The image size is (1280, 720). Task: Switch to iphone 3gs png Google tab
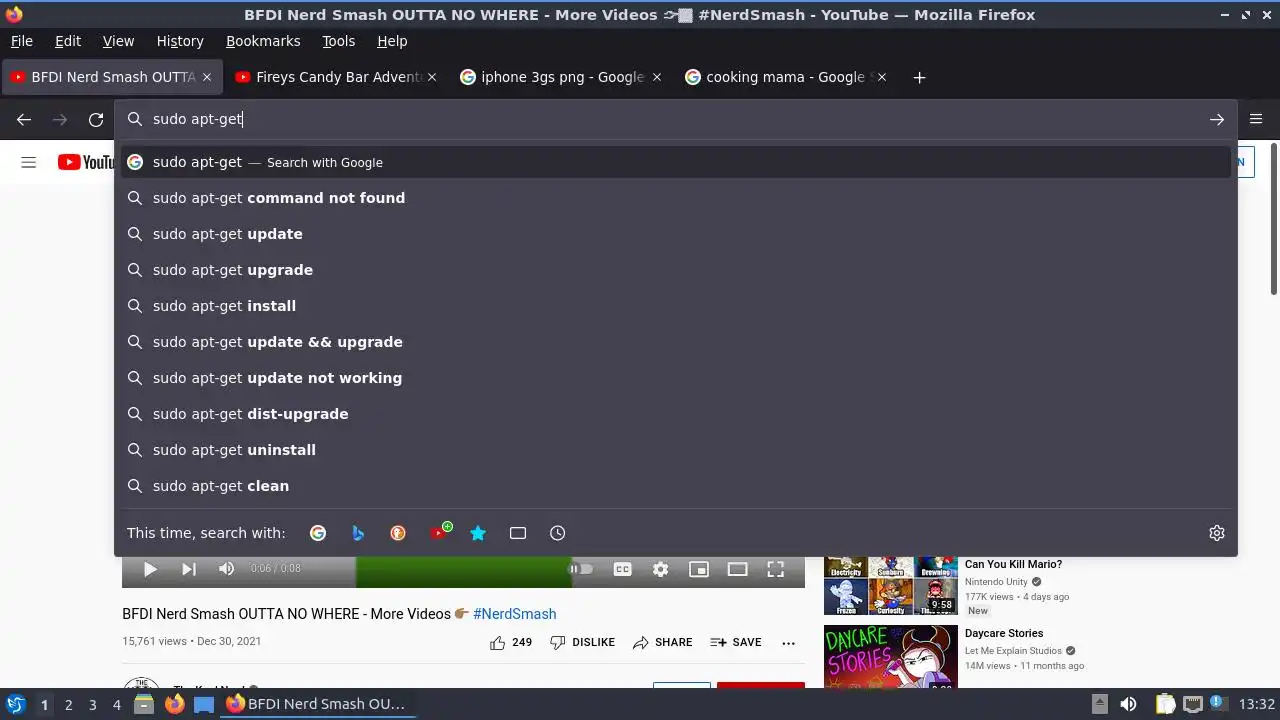pyautogui.click(x=560, y=77)
